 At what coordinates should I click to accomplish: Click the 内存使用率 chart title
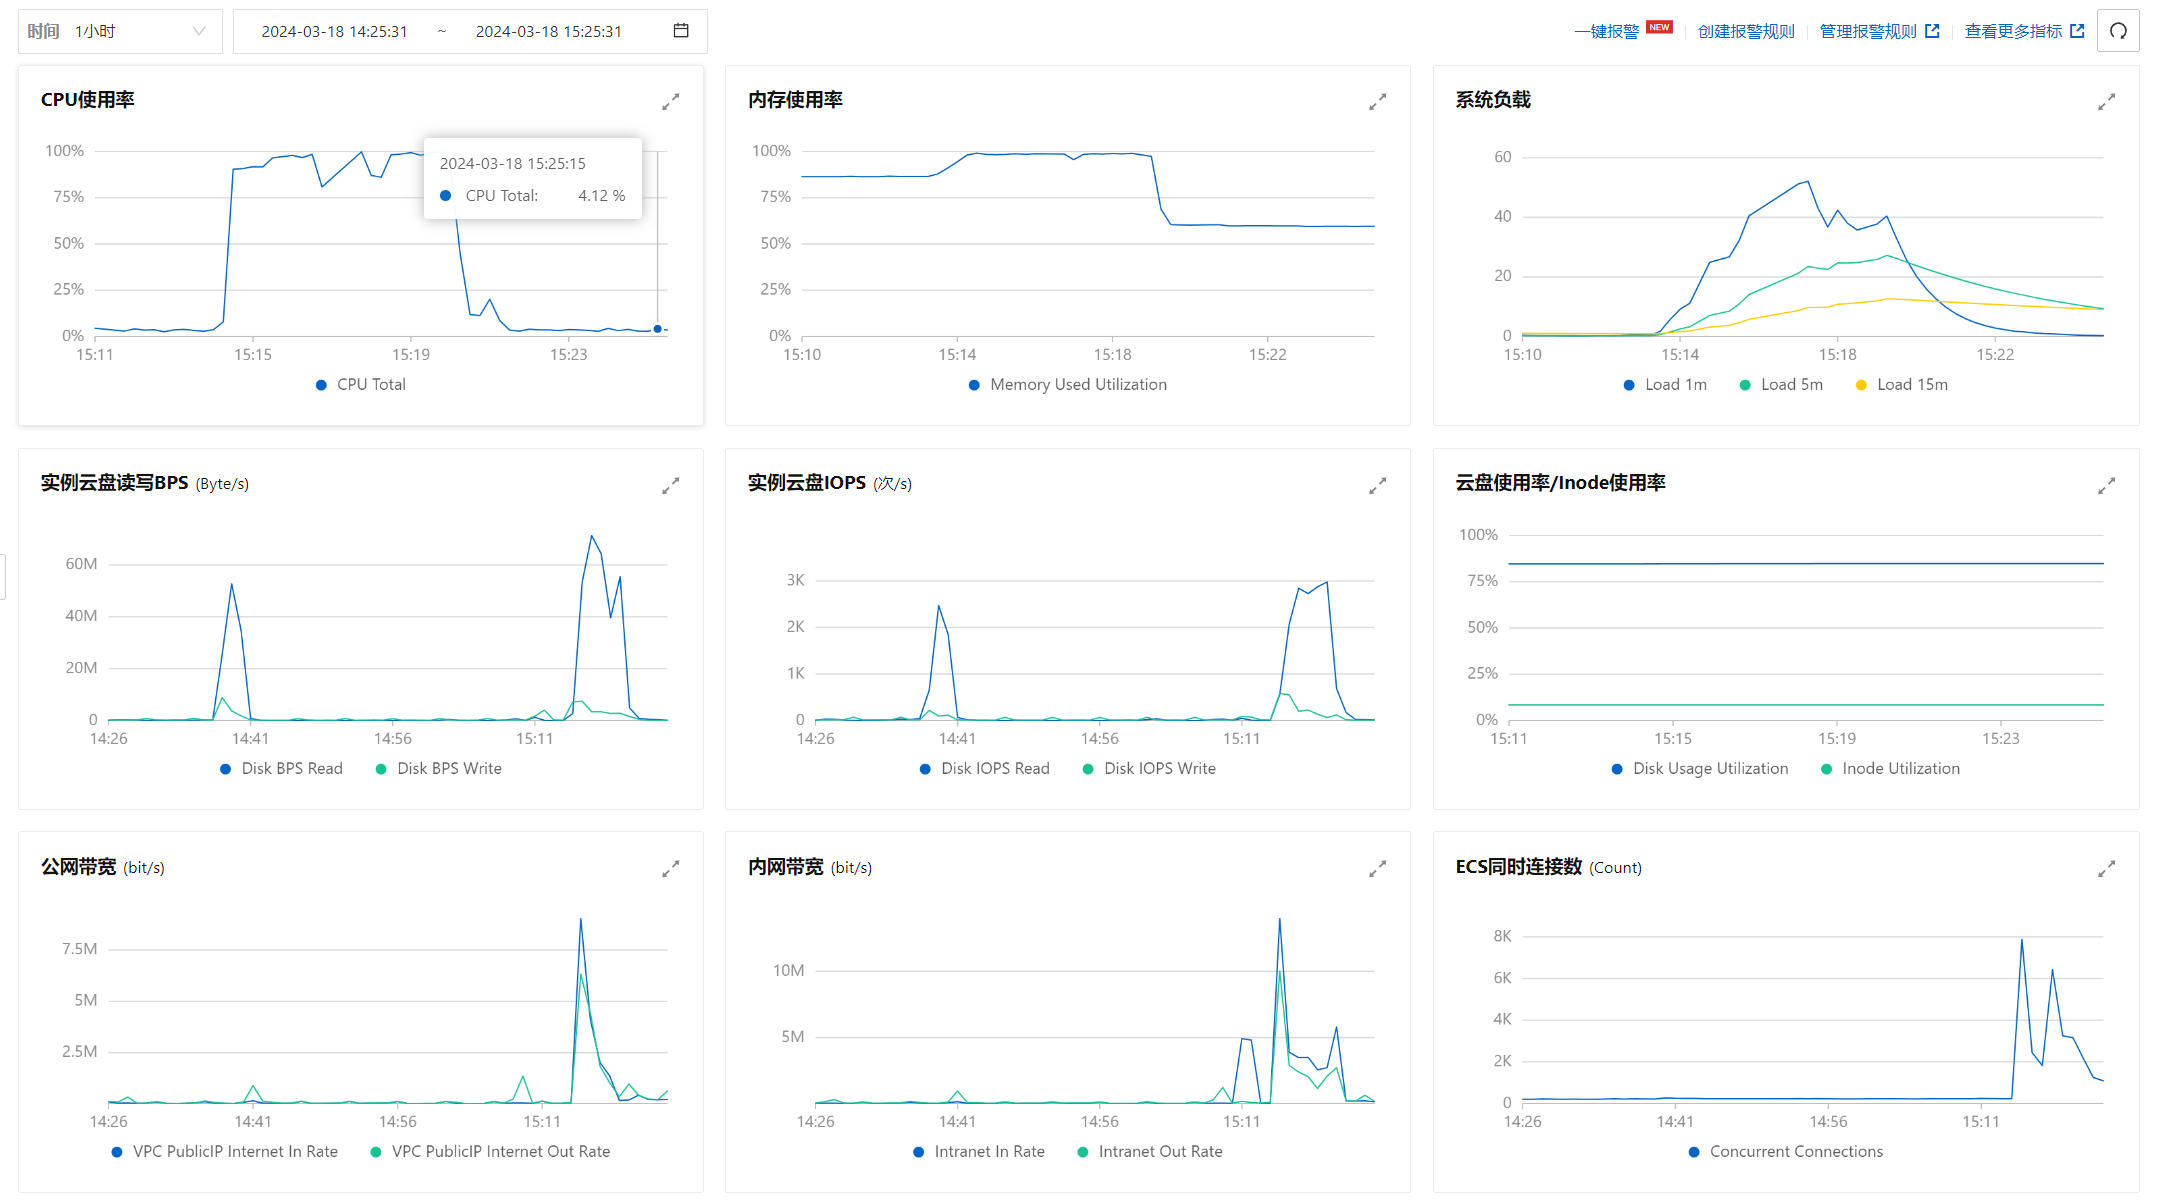pos(795,100)
